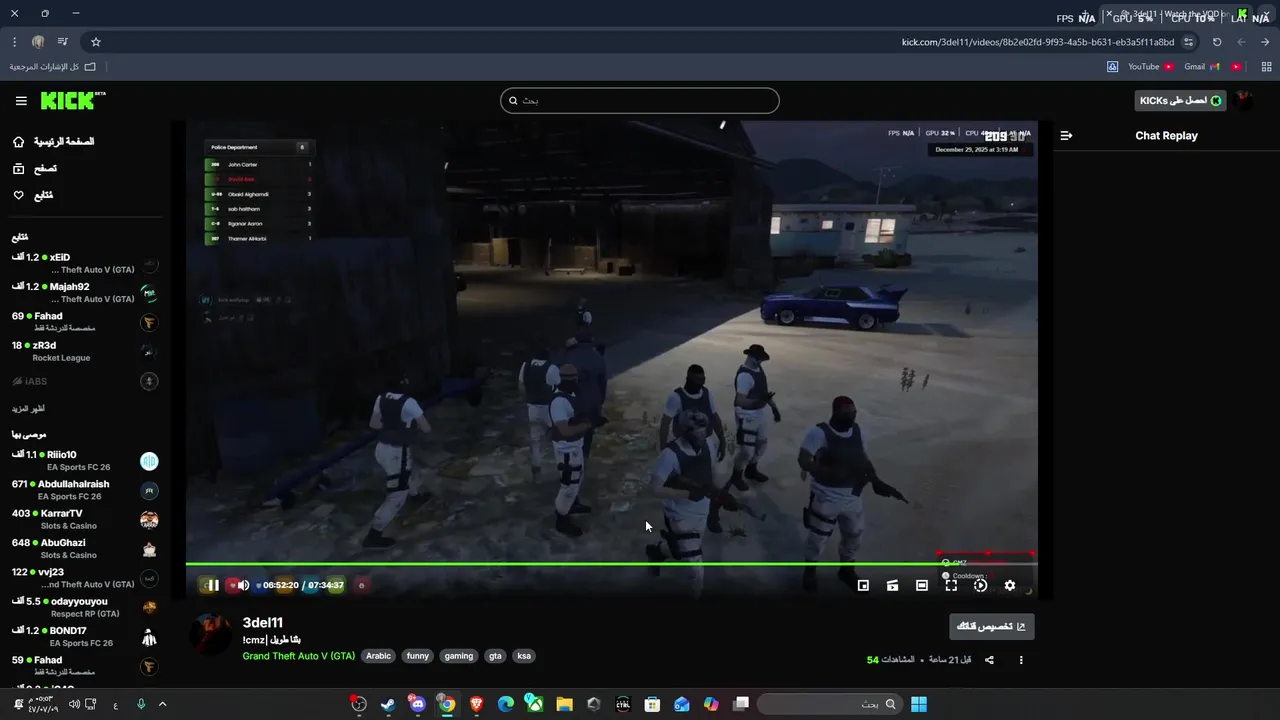The width and height of the screenshot is (1280, 720).
Task: Open the YouTube bookmark
Action: 1150,67
